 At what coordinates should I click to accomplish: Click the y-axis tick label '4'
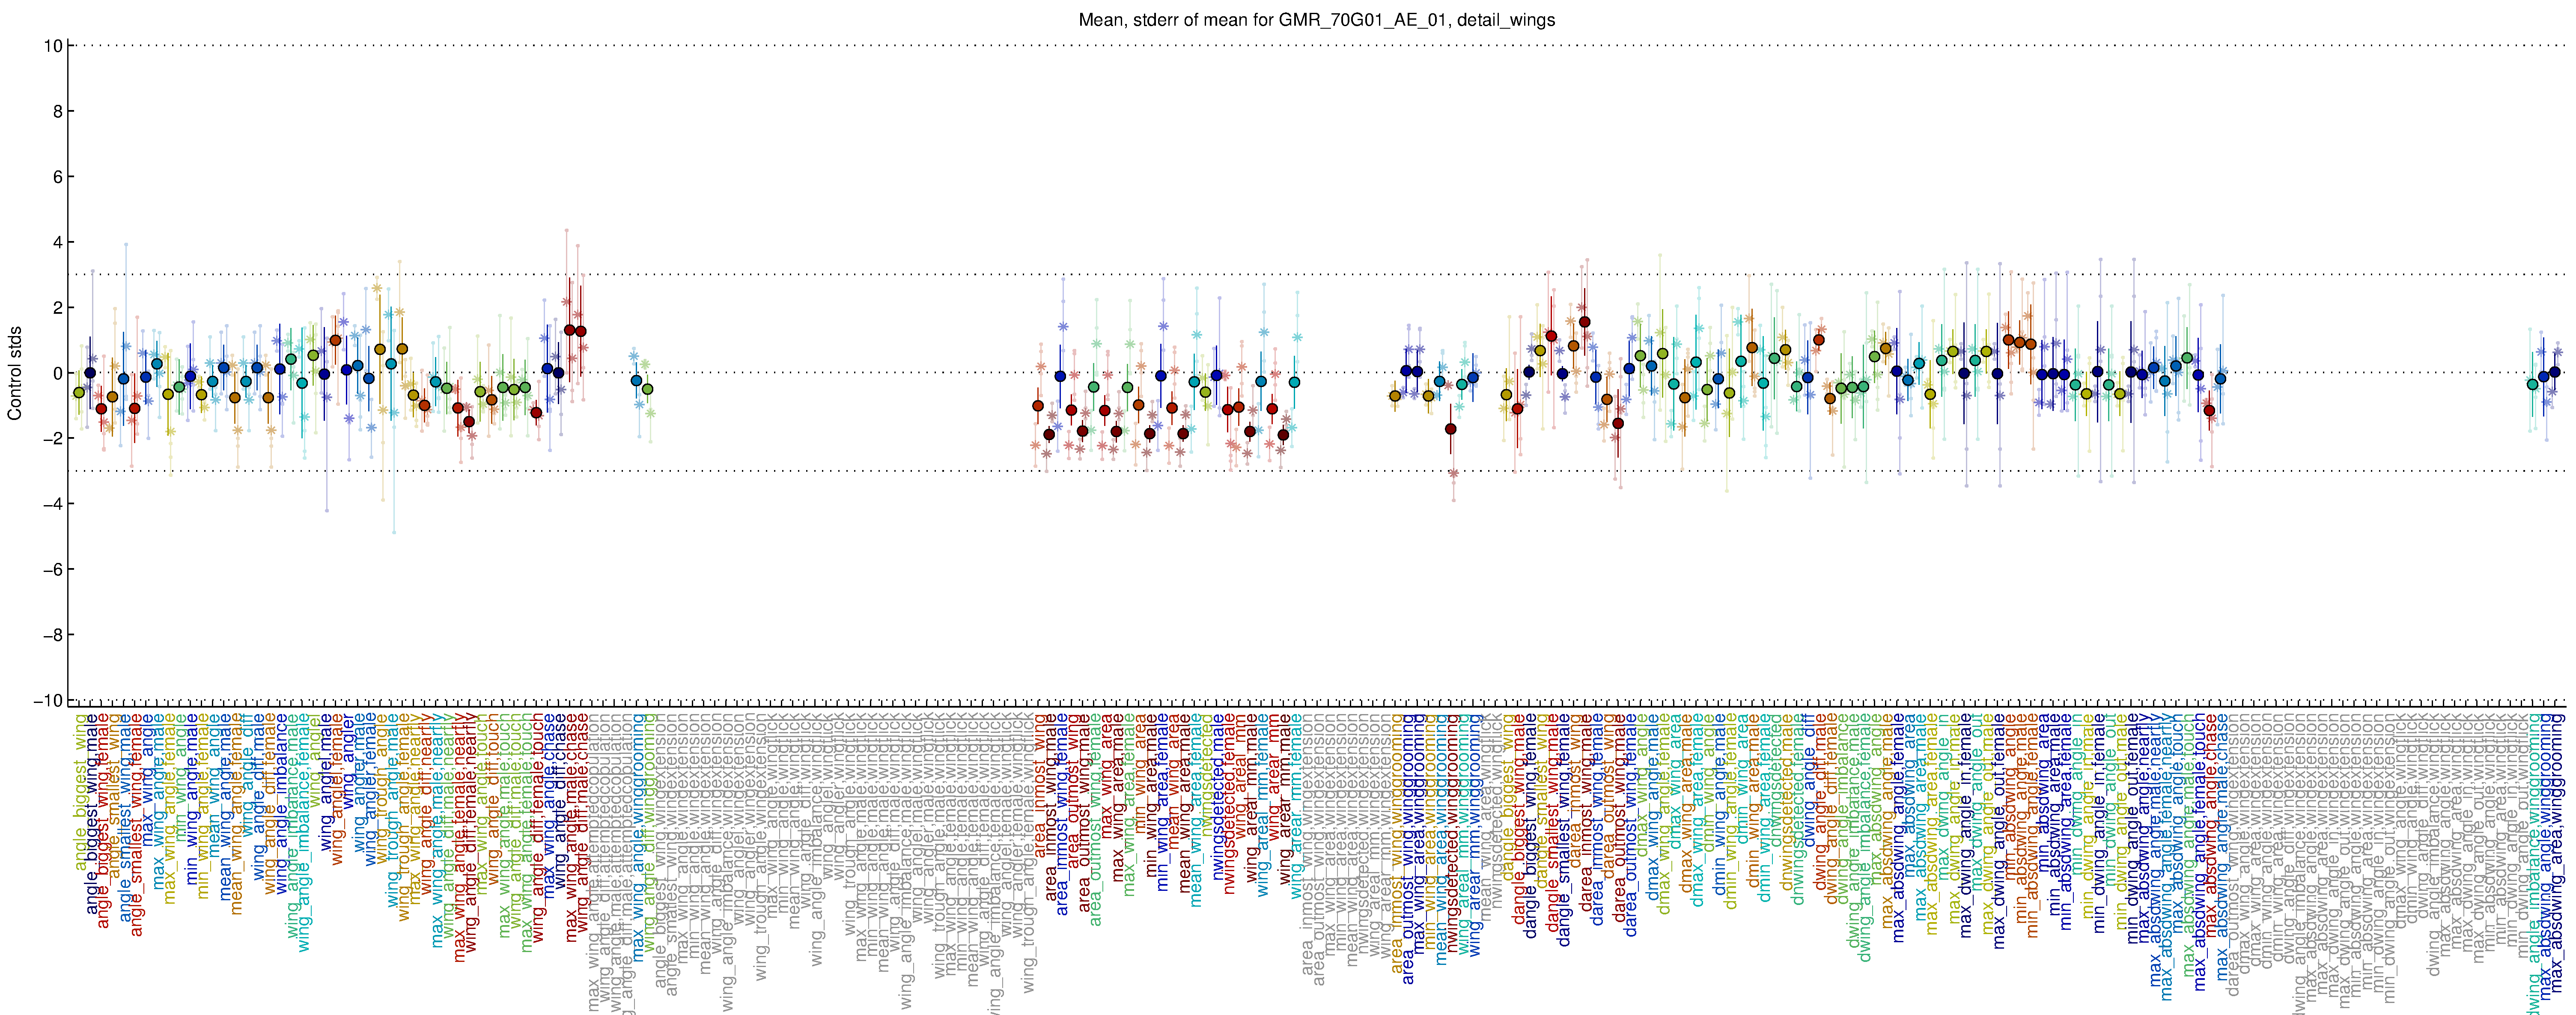coord(59,242)
